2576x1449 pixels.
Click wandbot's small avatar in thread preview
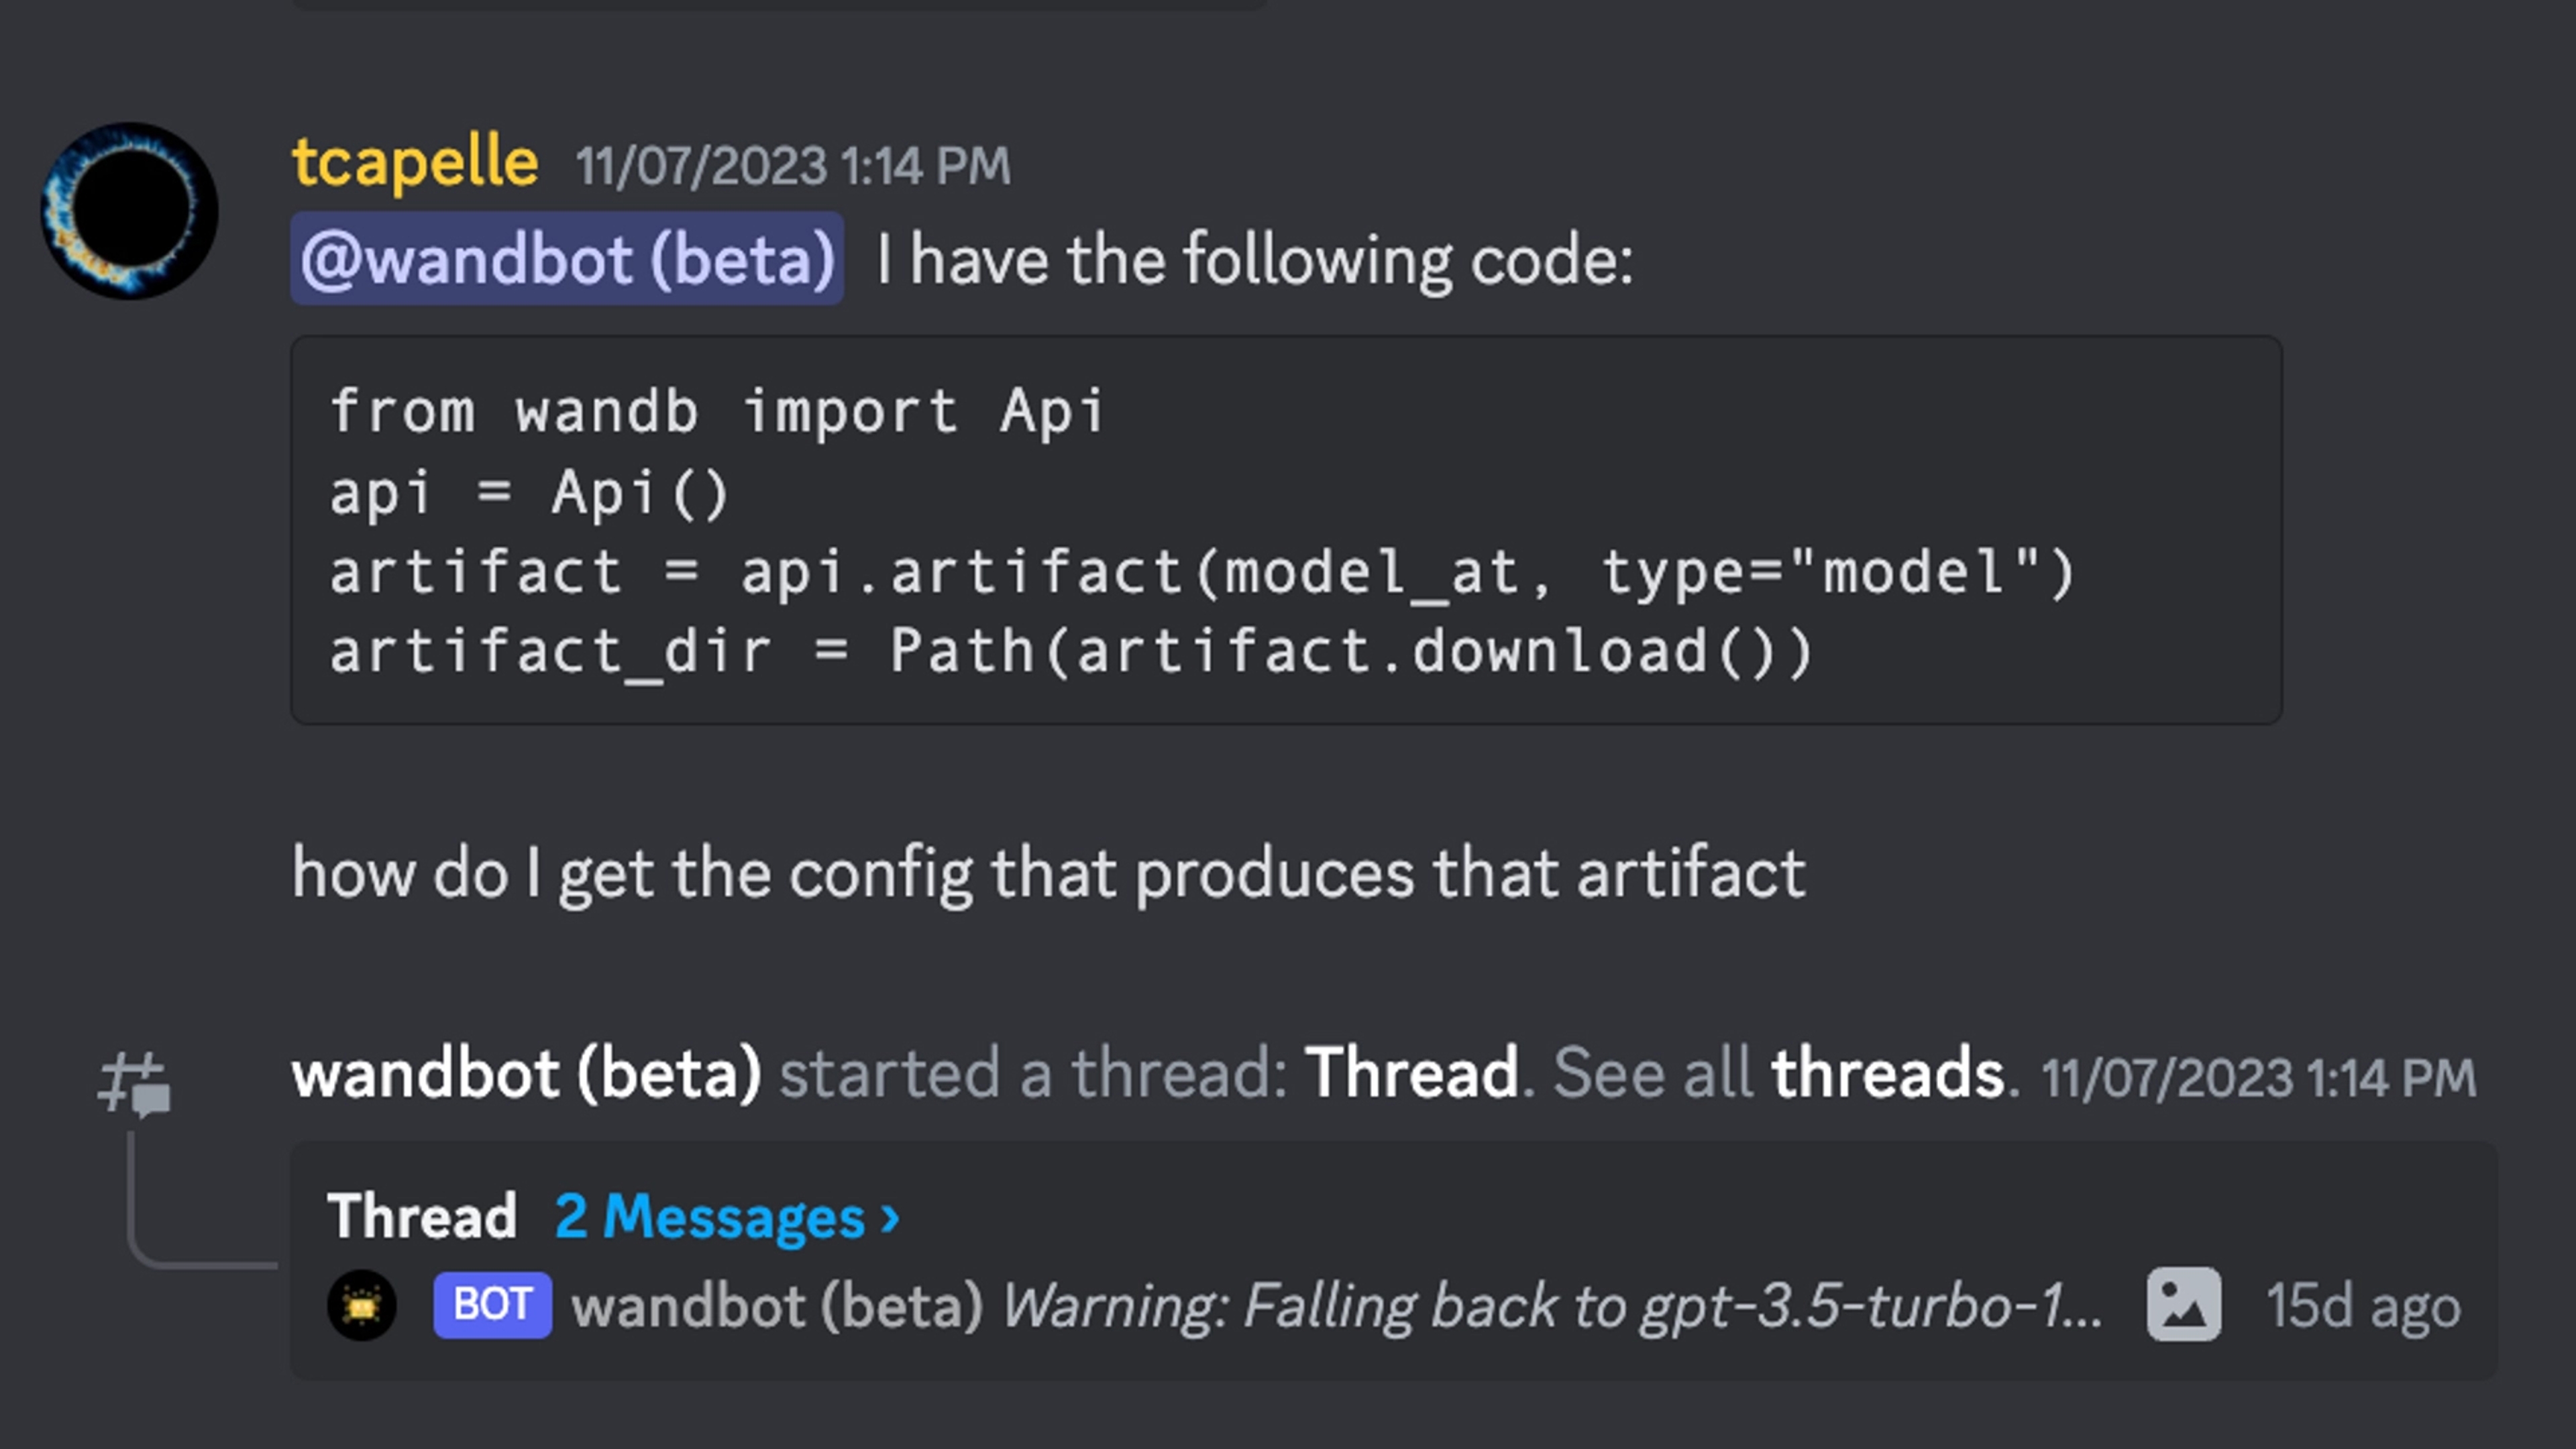tap(362, 1305)
